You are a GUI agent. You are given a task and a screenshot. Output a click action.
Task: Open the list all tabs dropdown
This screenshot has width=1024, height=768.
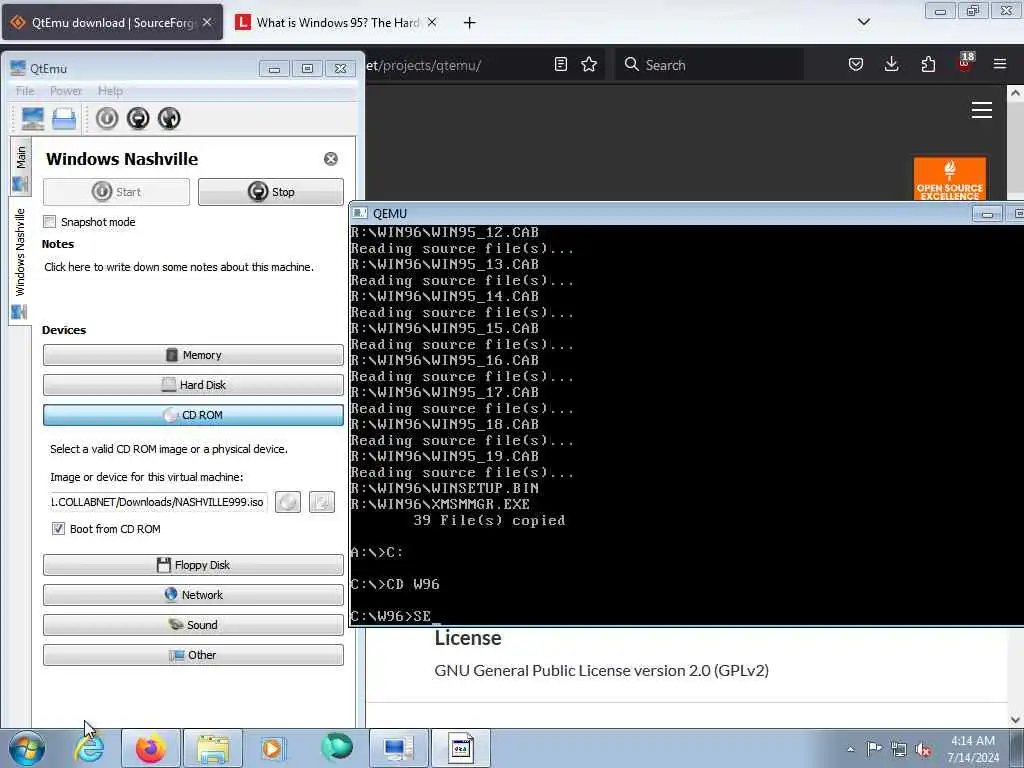tap(864, 22)
